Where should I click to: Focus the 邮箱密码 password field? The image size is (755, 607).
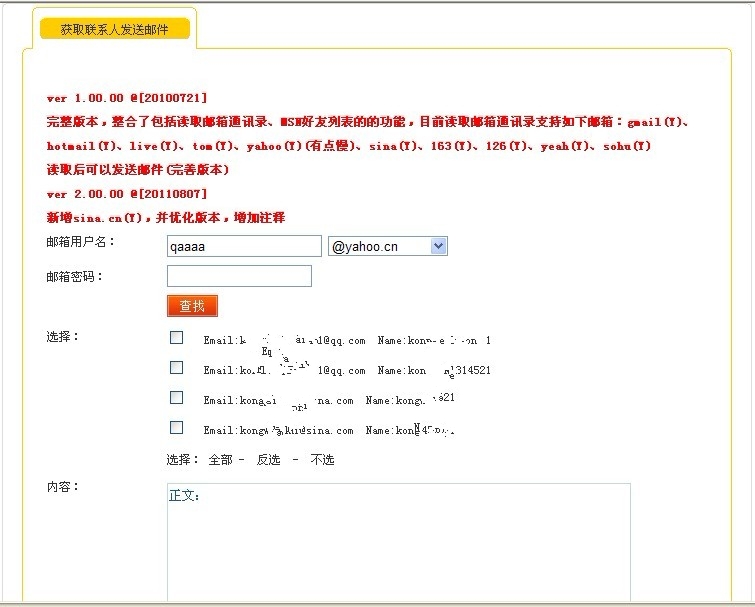[x=239, y=276]
